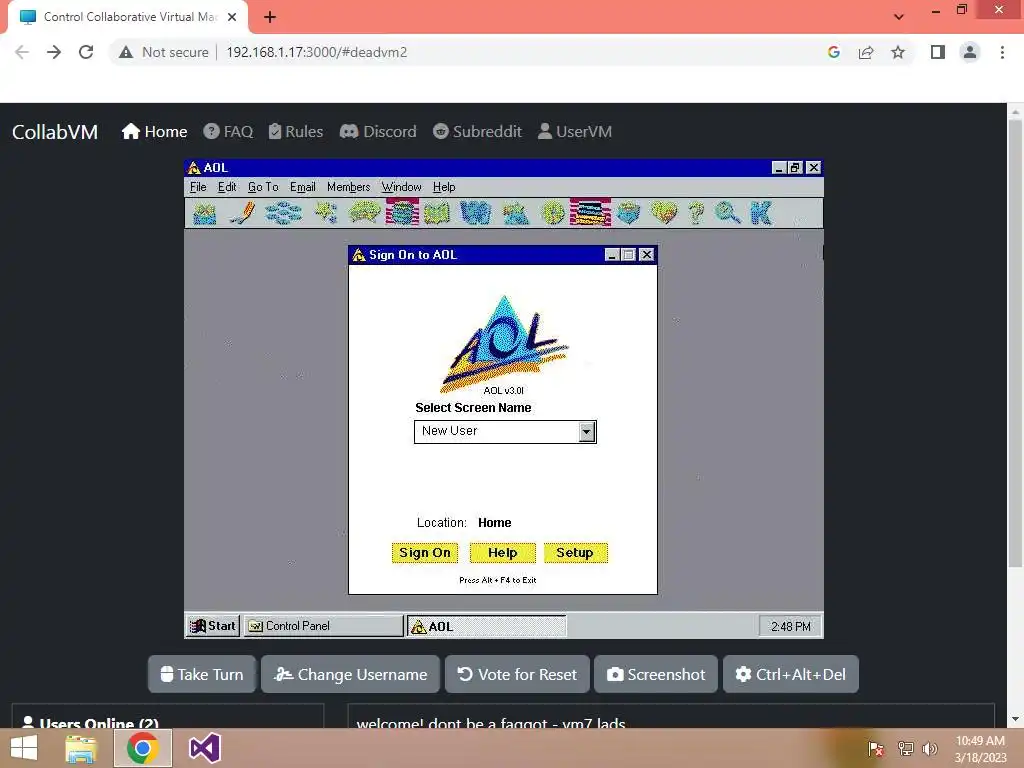The height and width of the screenshot is (768, 1024).
Task: Click the striped disk stack icon with pink background
Action: (402, 213)
